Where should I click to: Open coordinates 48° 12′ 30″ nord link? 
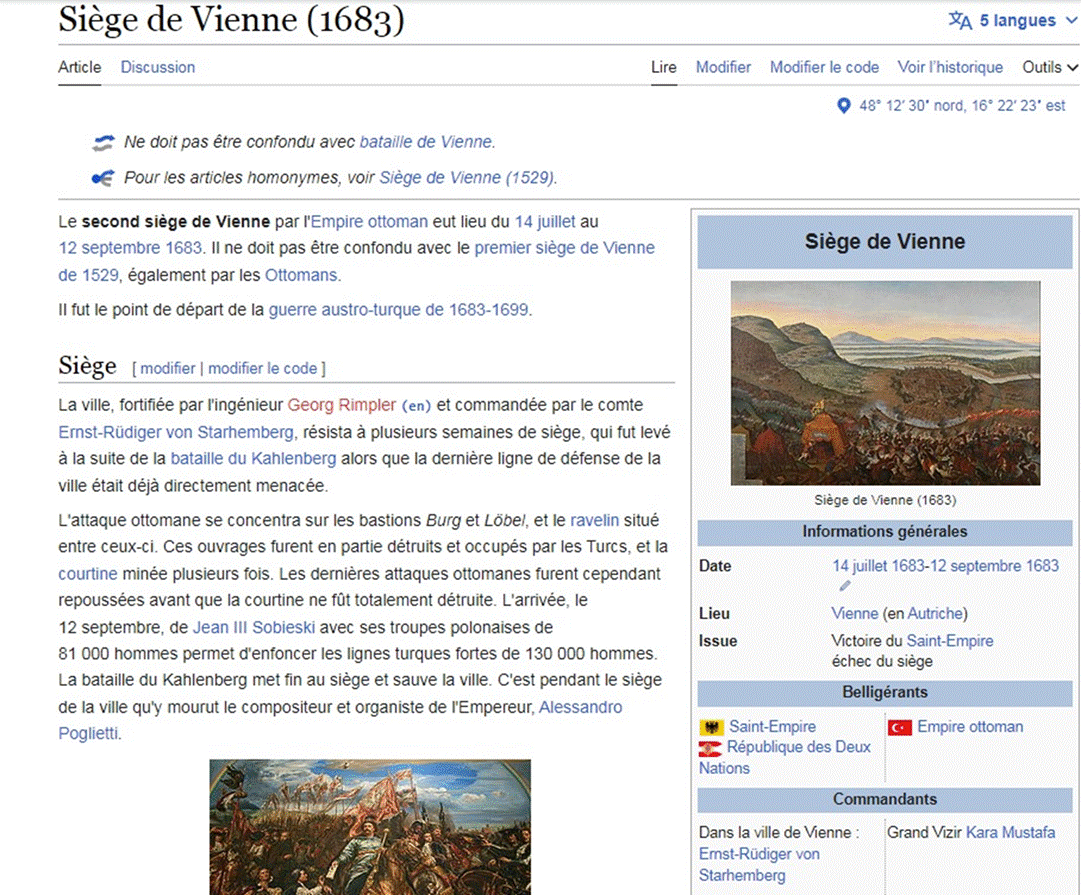coord(962,105)
